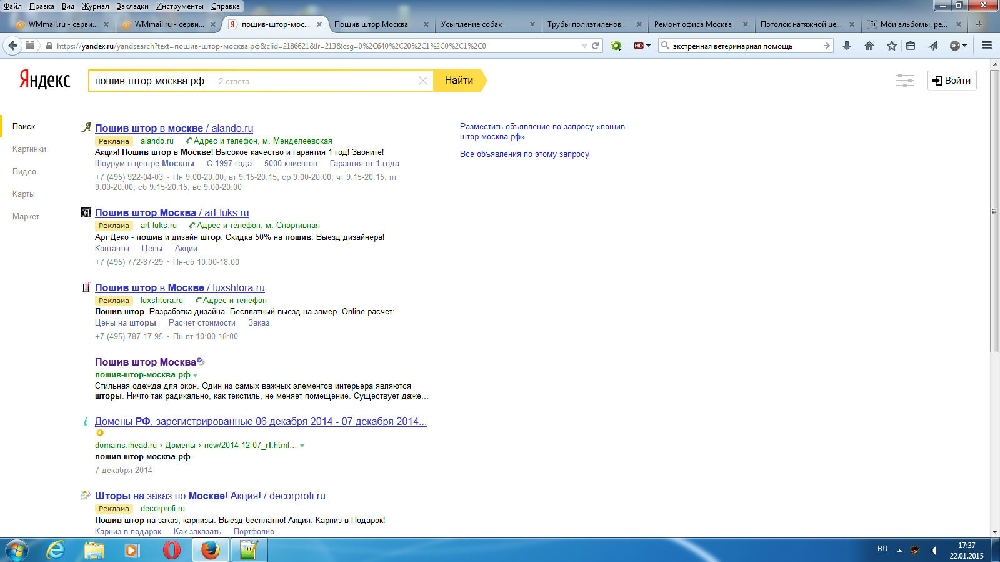Click the Цены на шторы sitelink
This screenshot has width=1000, height=562.
pos(126,323)
